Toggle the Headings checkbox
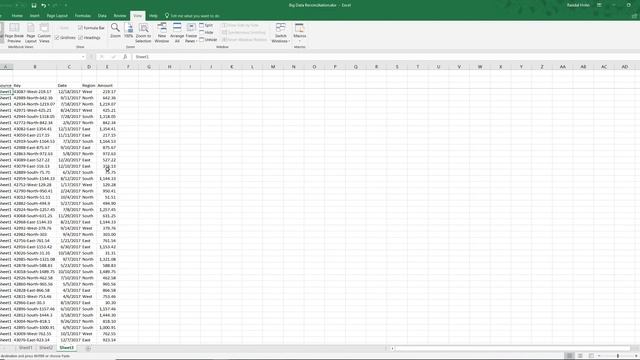 coord(89,38)
